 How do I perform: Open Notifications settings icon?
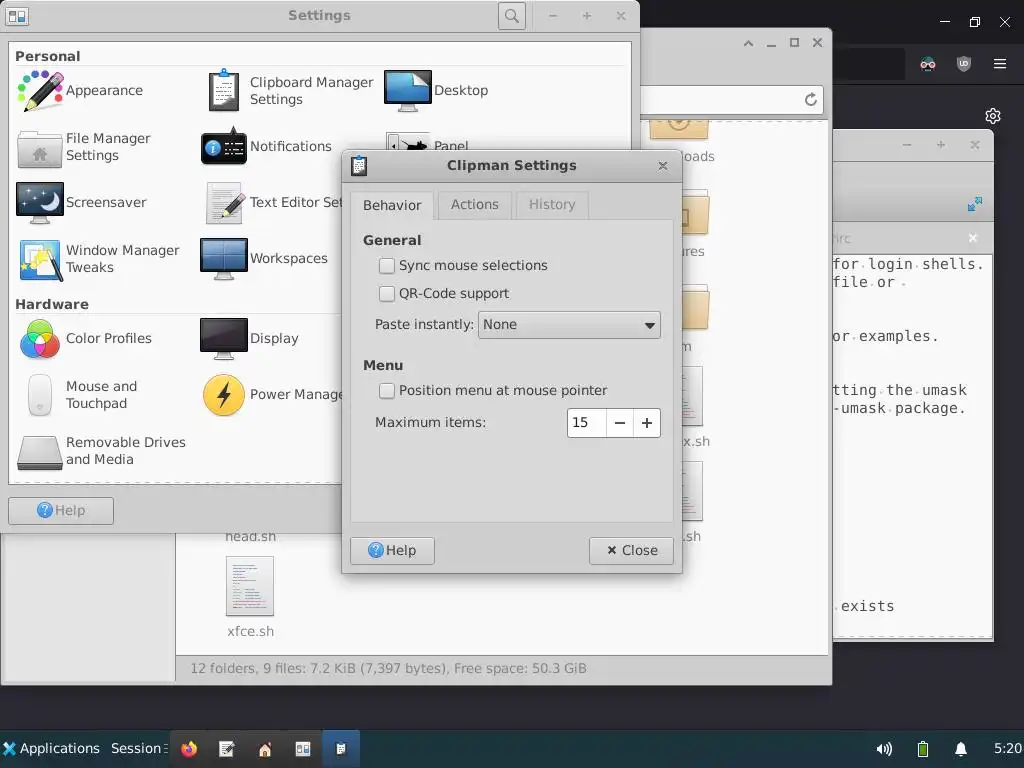pyautogui.click(x=223, y=147)
